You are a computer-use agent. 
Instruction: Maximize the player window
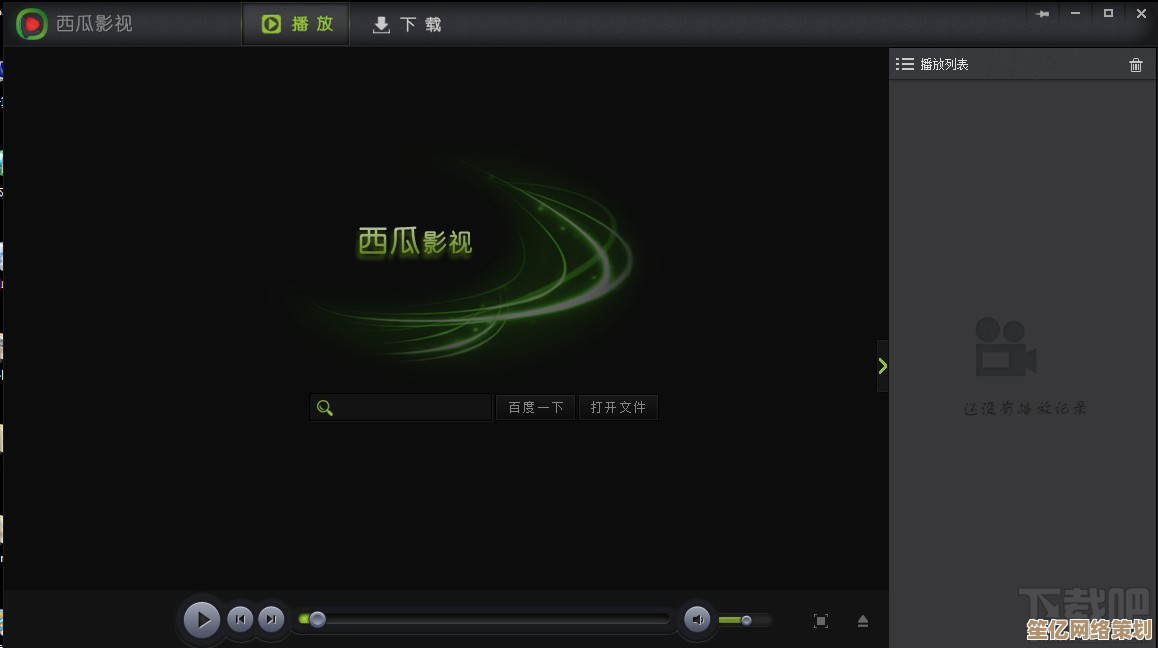(1108, 14)
